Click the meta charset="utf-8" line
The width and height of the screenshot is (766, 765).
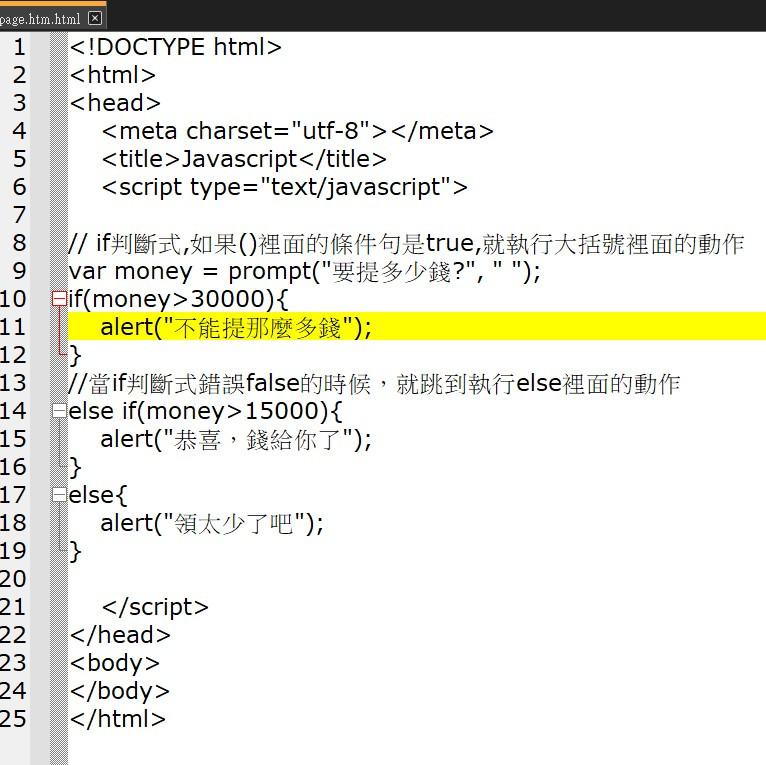click(x=298, y=131)
